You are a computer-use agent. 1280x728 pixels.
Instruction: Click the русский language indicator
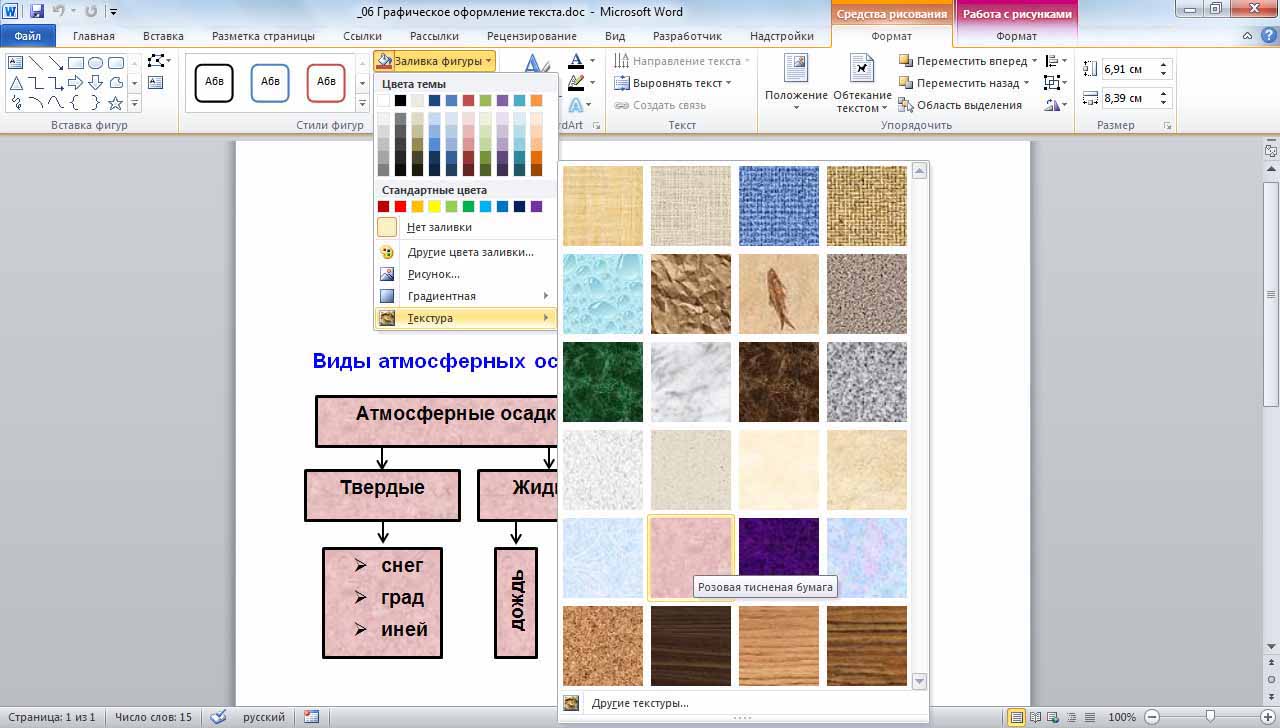tap(264, 717)
